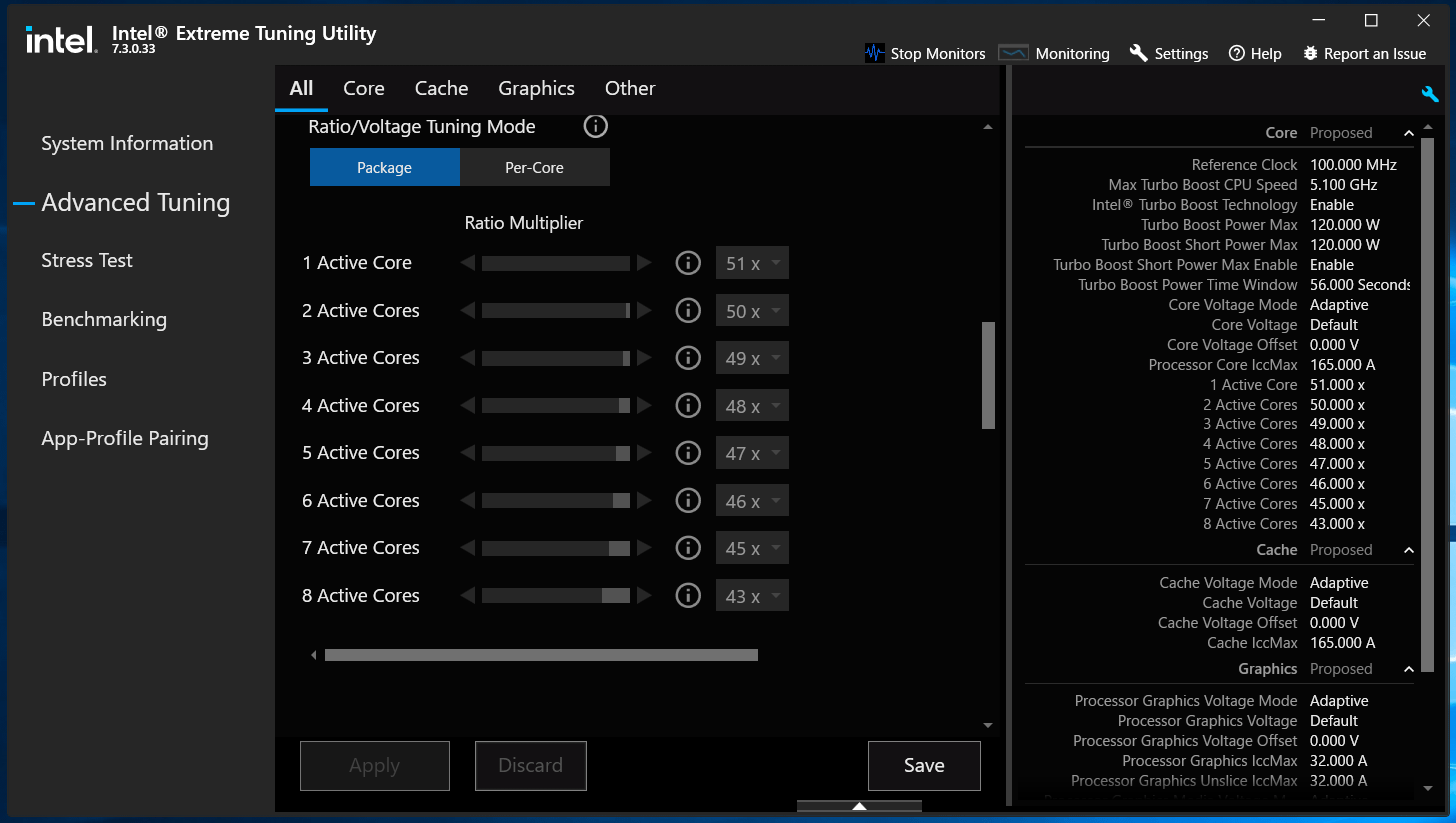
Task: Switch to the Core tab
Action: click(x=364, y=88)
